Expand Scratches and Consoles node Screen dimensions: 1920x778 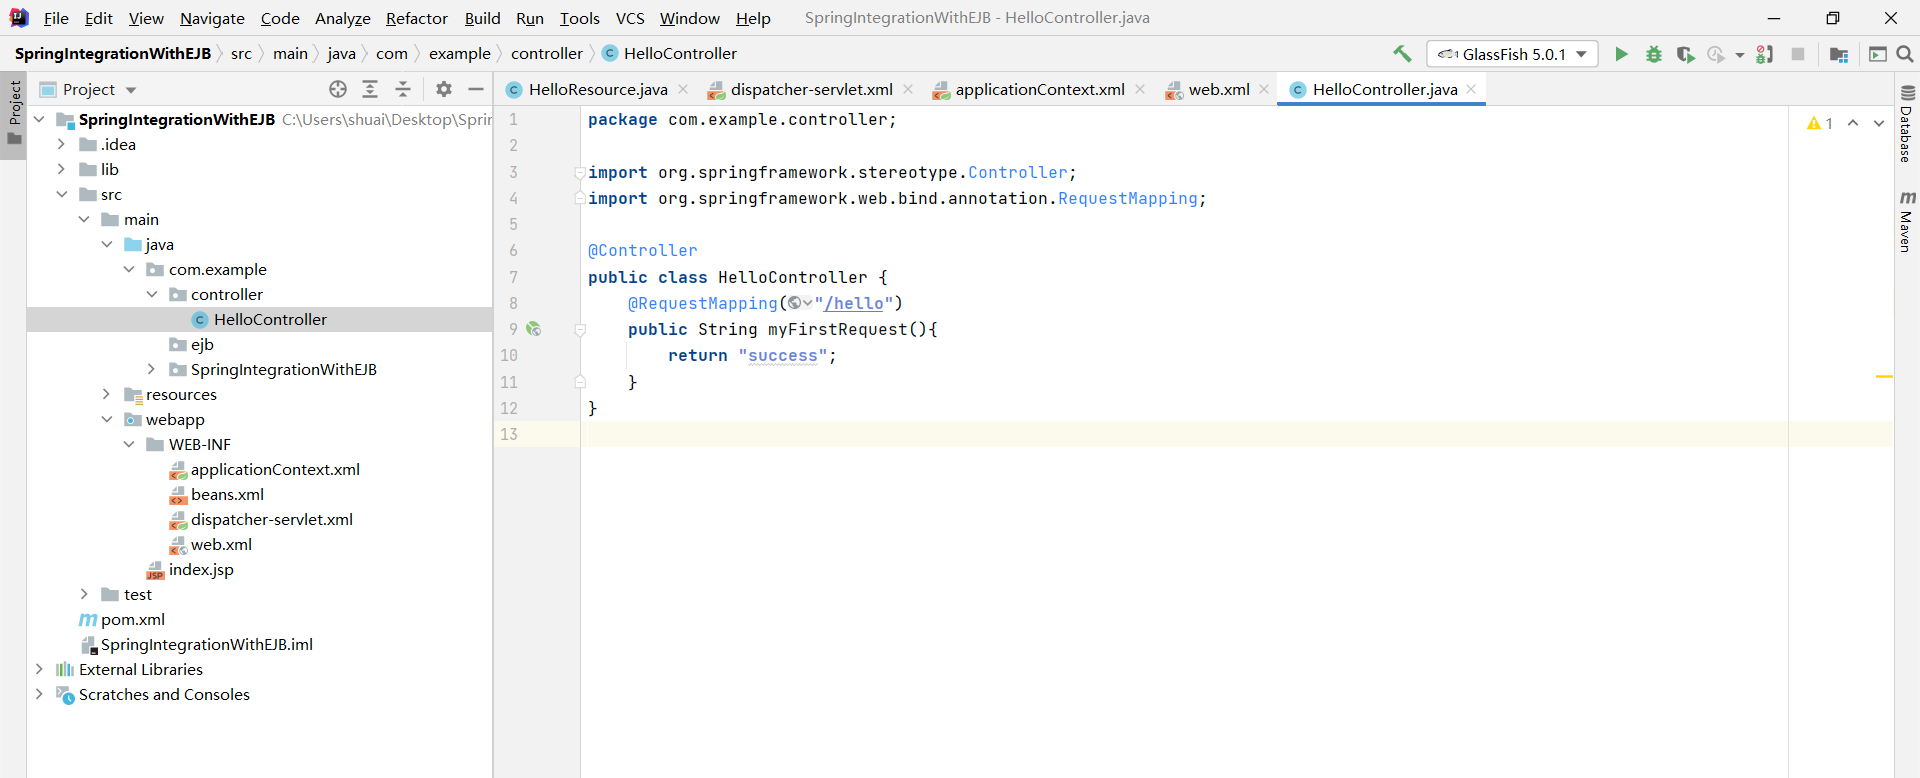pyautogui.click(x=39, y=694)
